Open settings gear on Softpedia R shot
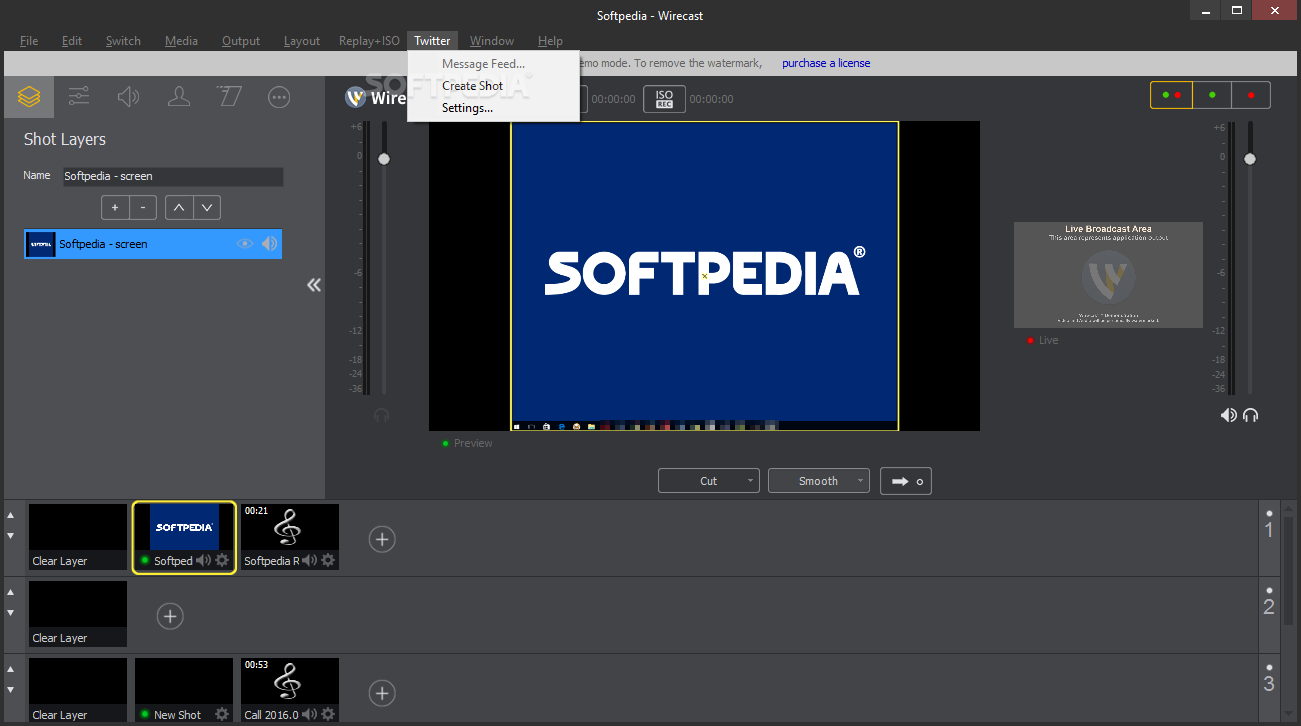The height and width of the screenshot is (726, 1301). click(327, 560)
